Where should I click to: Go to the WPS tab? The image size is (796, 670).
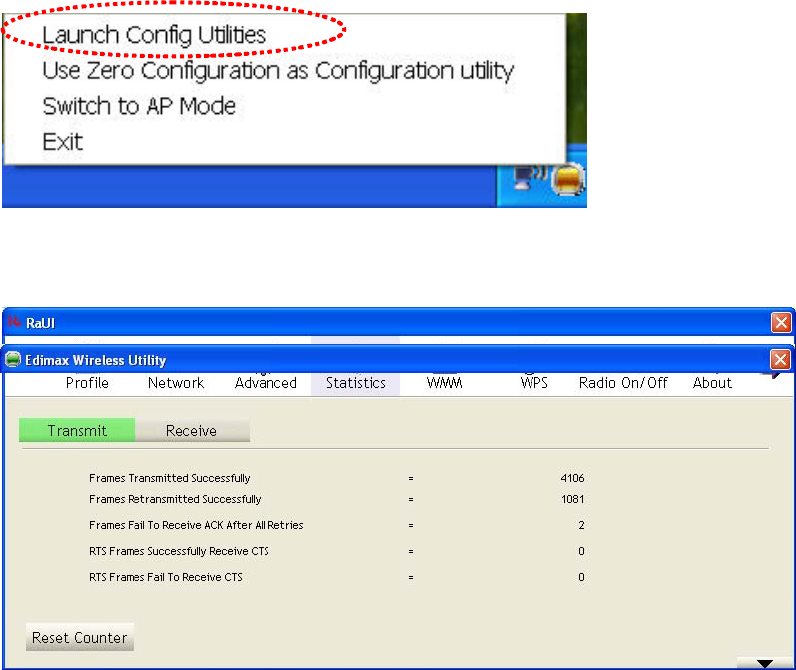click(x=534, y=383)
